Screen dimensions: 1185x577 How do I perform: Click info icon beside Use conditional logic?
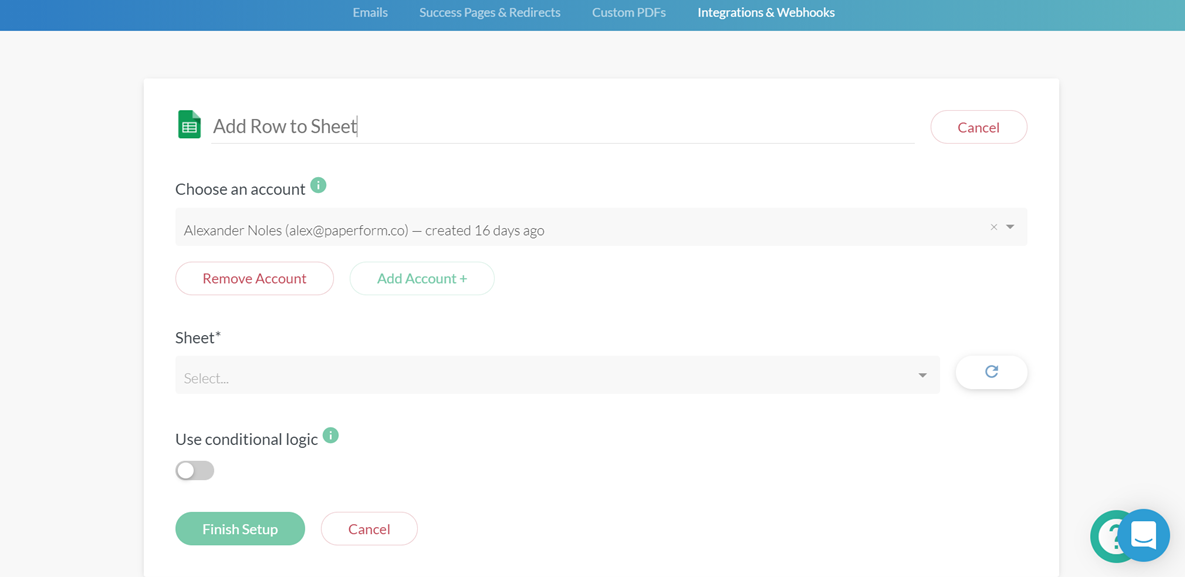pyautogui.click(x=331, y=435)
